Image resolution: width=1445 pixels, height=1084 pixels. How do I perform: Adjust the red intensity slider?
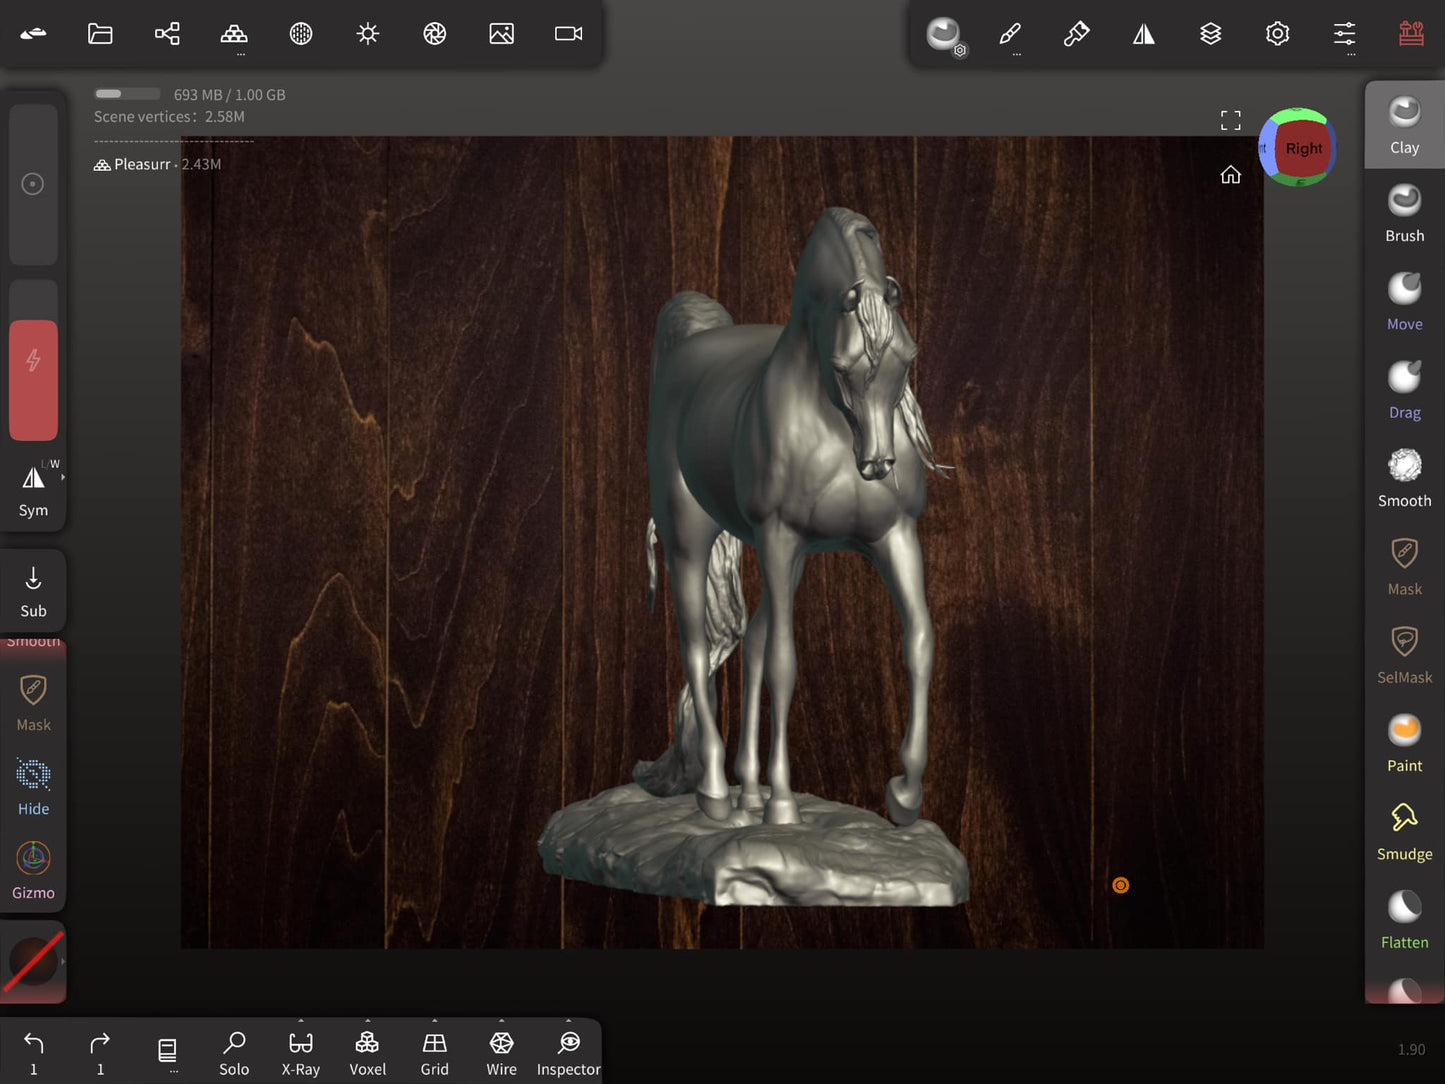pos(33,360)
